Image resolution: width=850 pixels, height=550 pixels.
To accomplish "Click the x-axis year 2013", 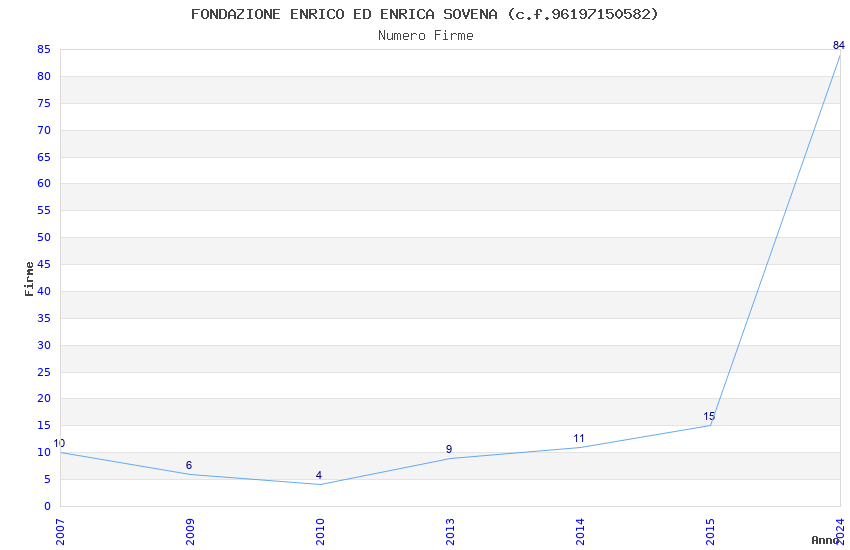I will pyautogui.click(x=450, y=532).
